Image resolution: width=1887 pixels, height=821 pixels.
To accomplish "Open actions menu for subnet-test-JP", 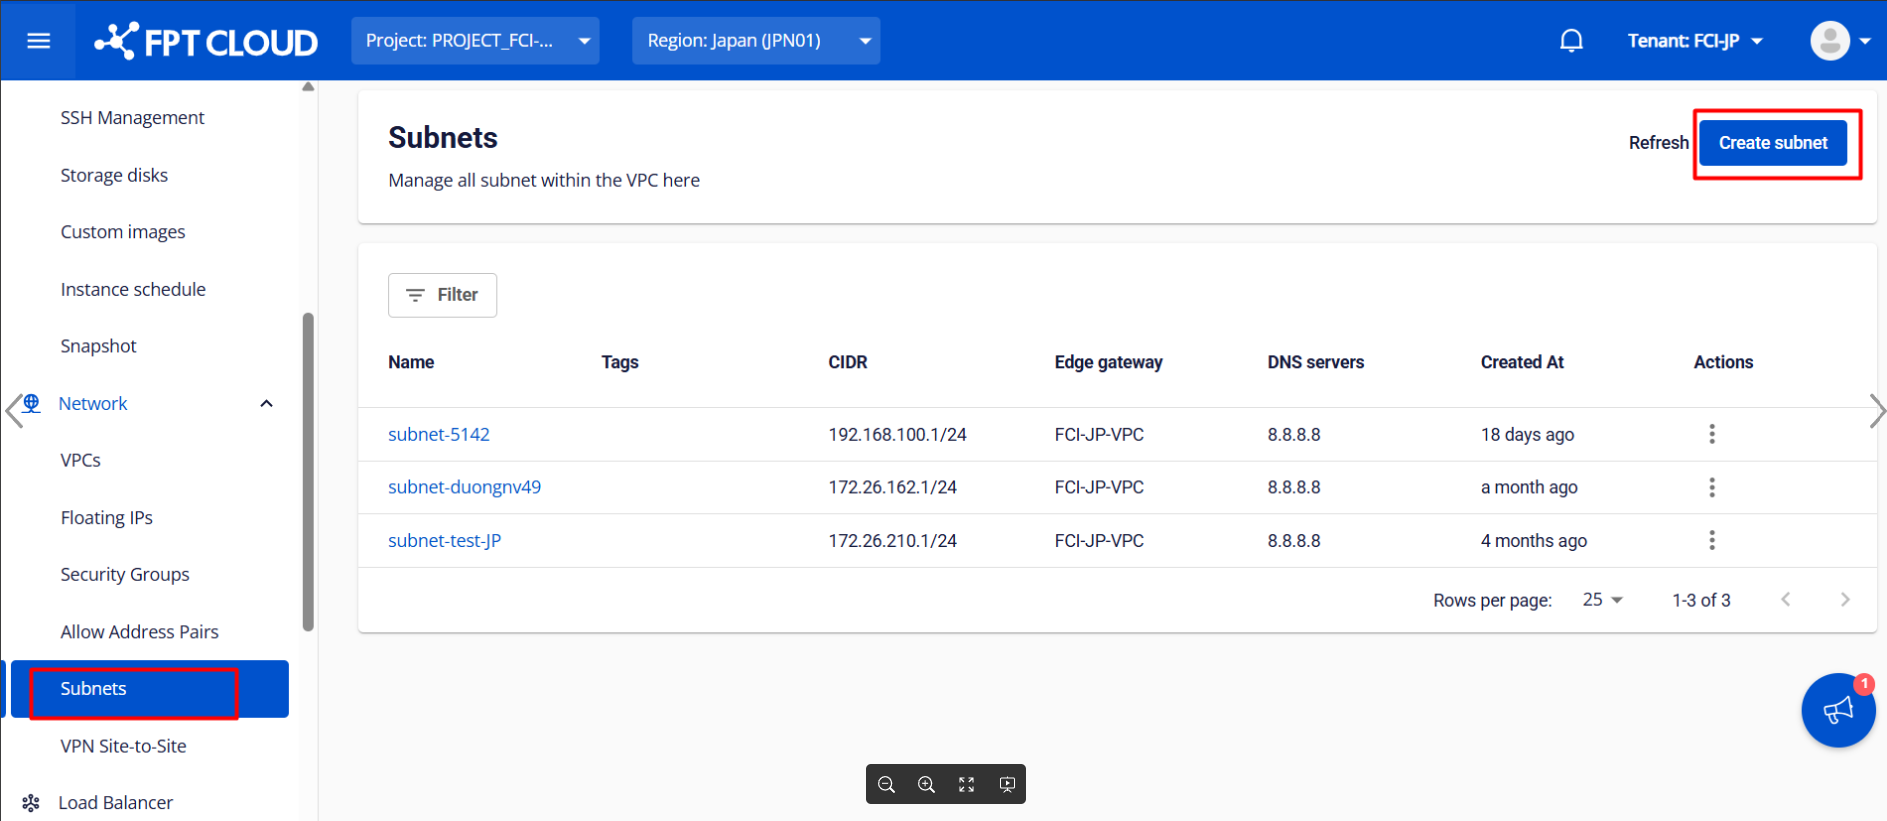I will point(1711,540).
